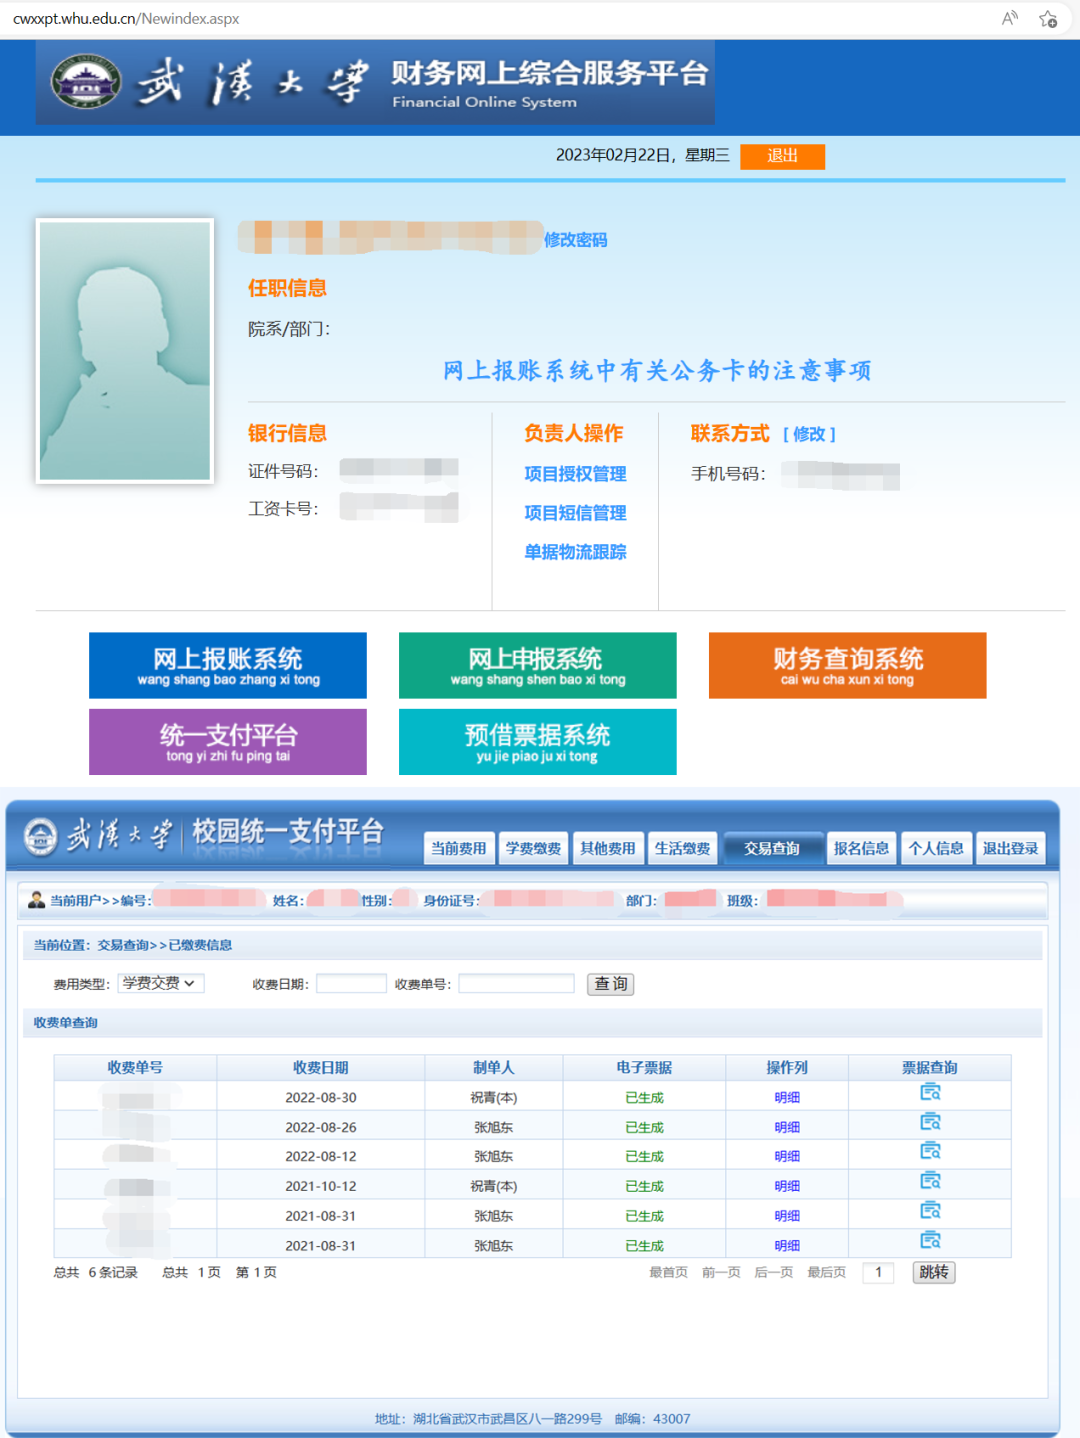Open receipt query icon for 2022-08-12
The height and width of the screenshot is (1438, 1080).
click(930, 1151)
